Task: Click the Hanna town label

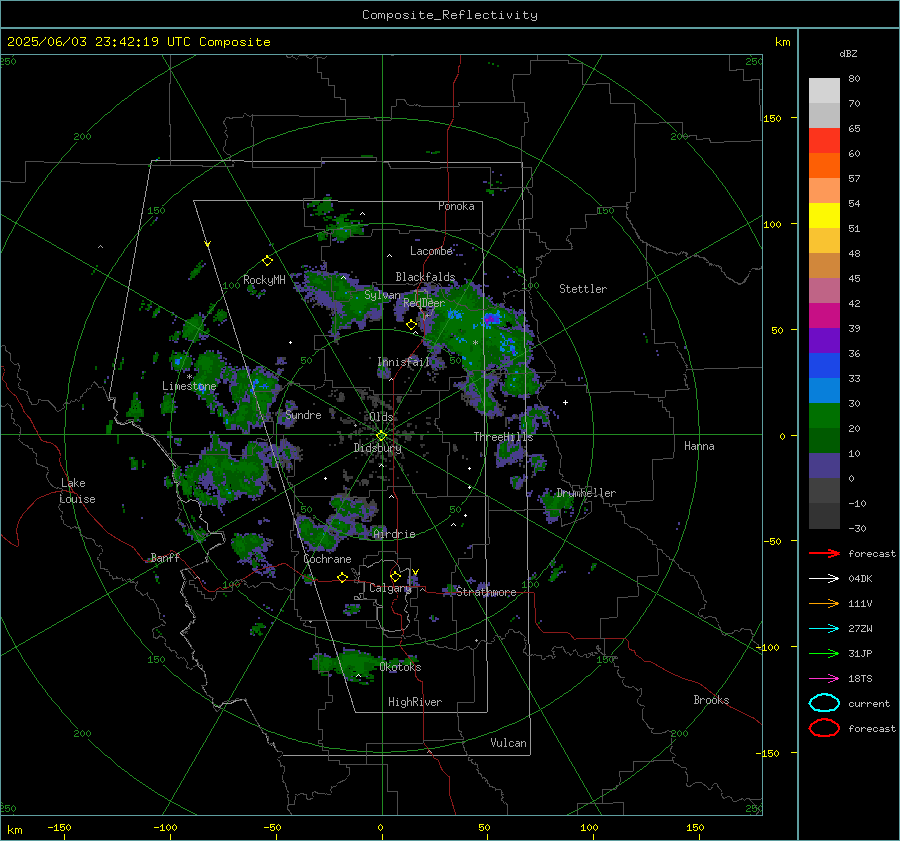Action: (699, 446)
